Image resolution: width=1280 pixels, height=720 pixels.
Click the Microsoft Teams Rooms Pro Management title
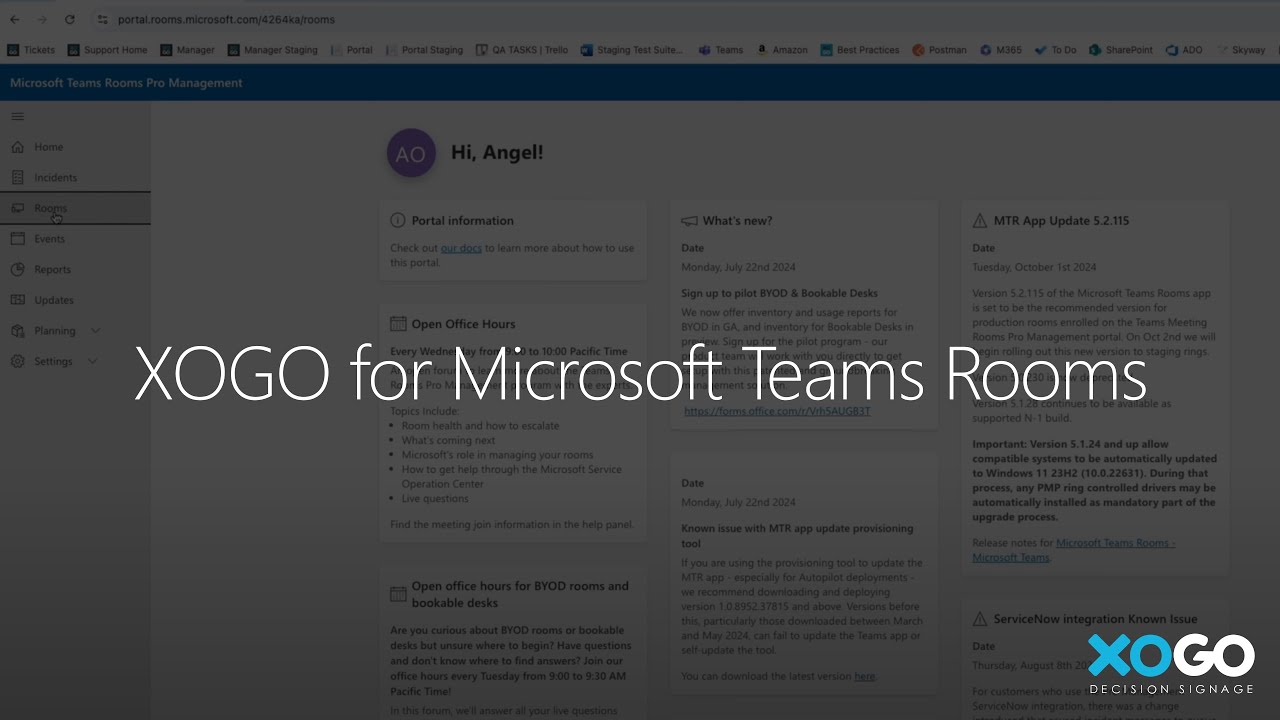[x=126, y=83]
